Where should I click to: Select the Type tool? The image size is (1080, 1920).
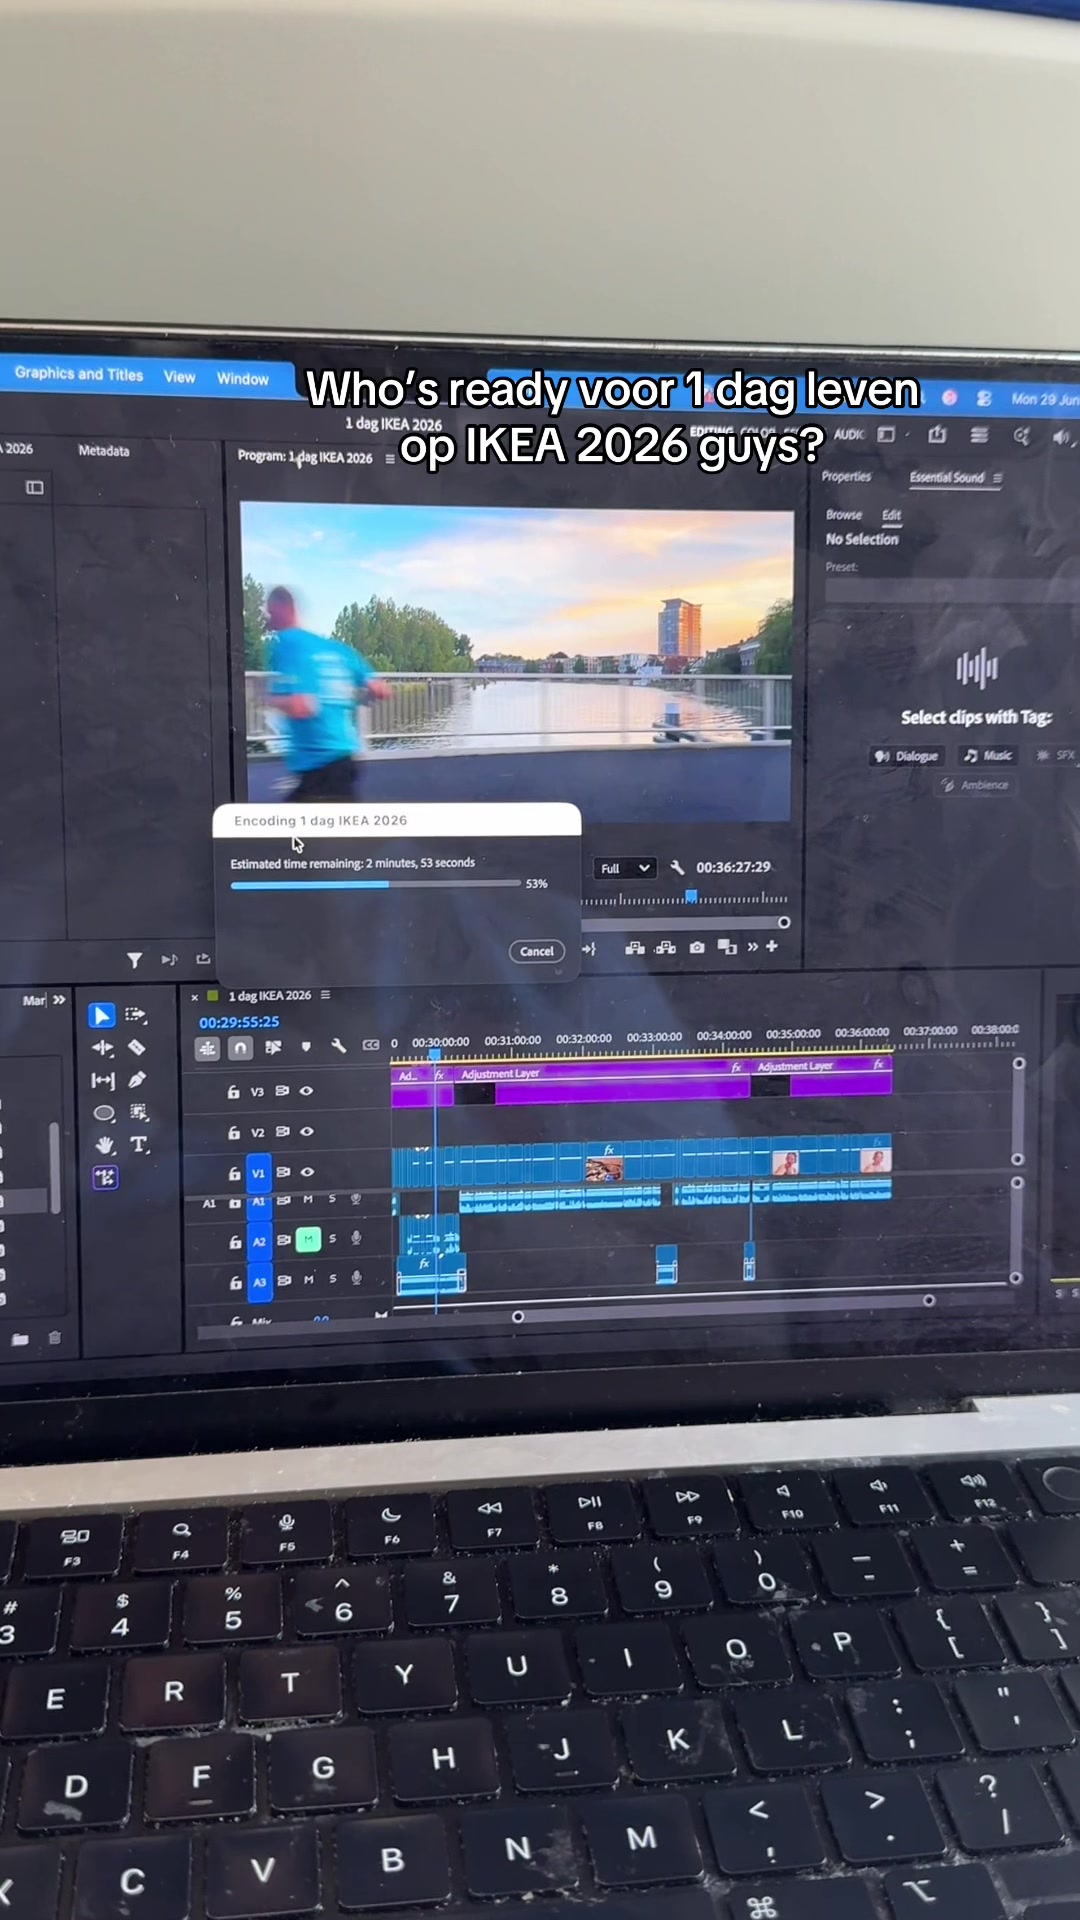[x=139, y=1145]
